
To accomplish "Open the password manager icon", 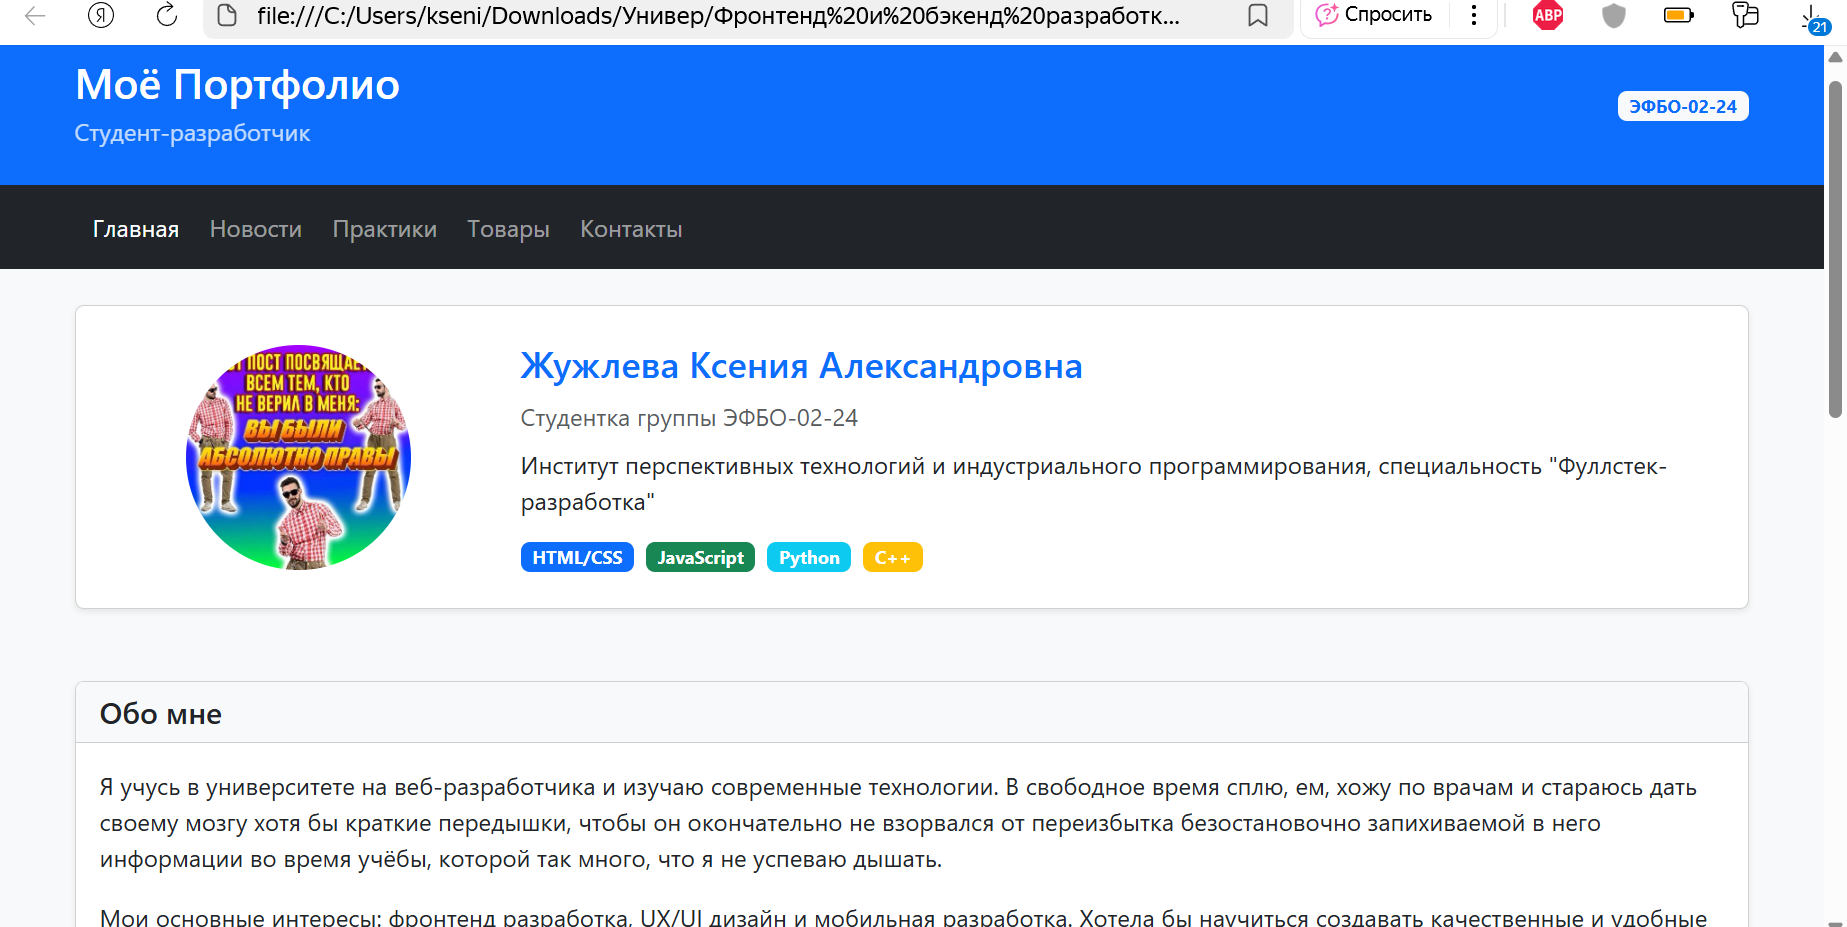I will click(x=1745, y=16).
